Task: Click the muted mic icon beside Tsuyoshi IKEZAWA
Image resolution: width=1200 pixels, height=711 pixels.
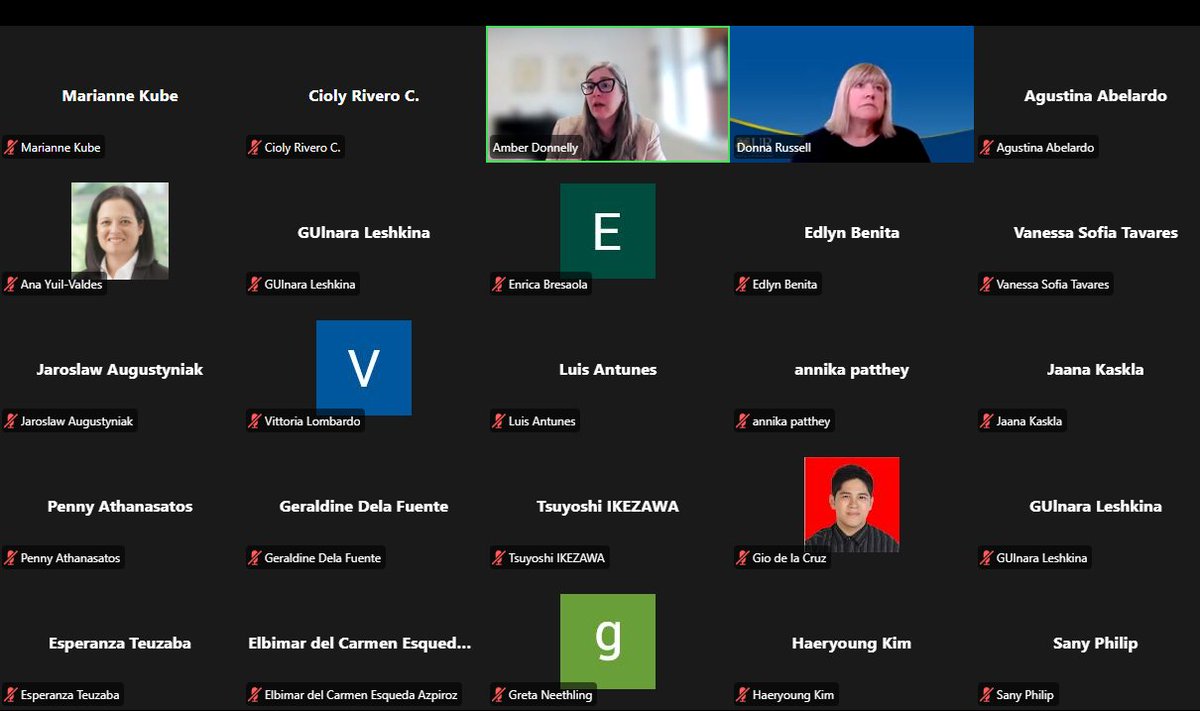Action: [499, 558]
